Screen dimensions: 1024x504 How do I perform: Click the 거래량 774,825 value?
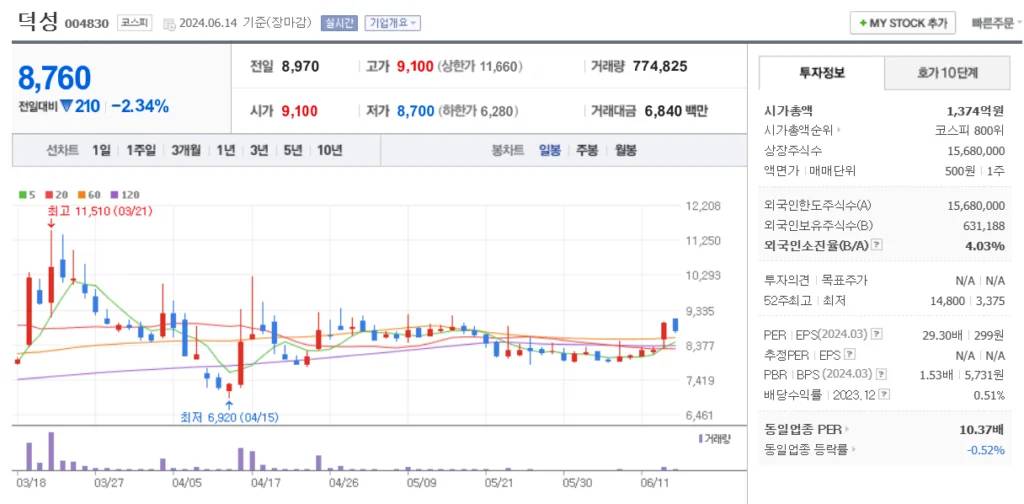660,66
